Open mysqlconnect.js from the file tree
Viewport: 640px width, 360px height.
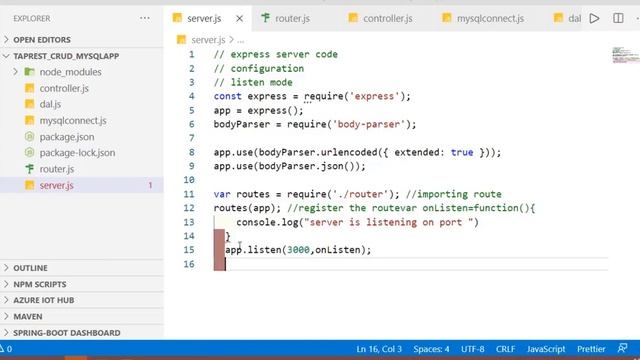73,120
